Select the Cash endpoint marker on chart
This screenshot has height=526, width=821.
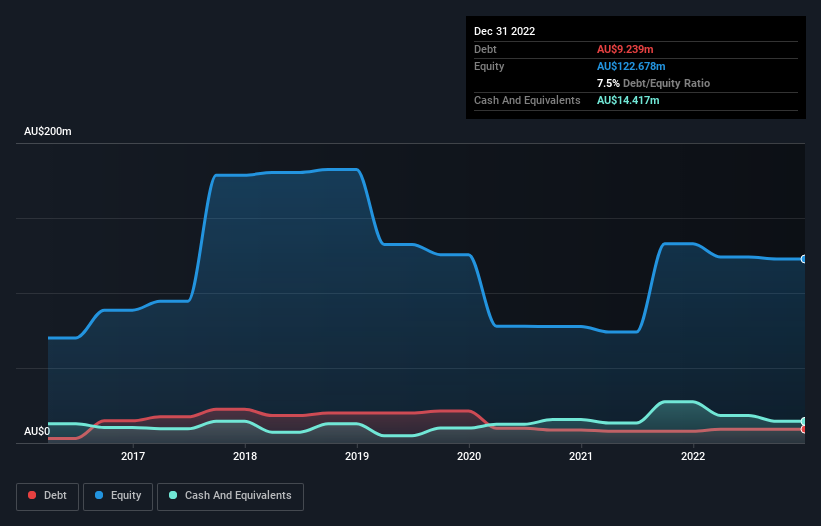804,421
